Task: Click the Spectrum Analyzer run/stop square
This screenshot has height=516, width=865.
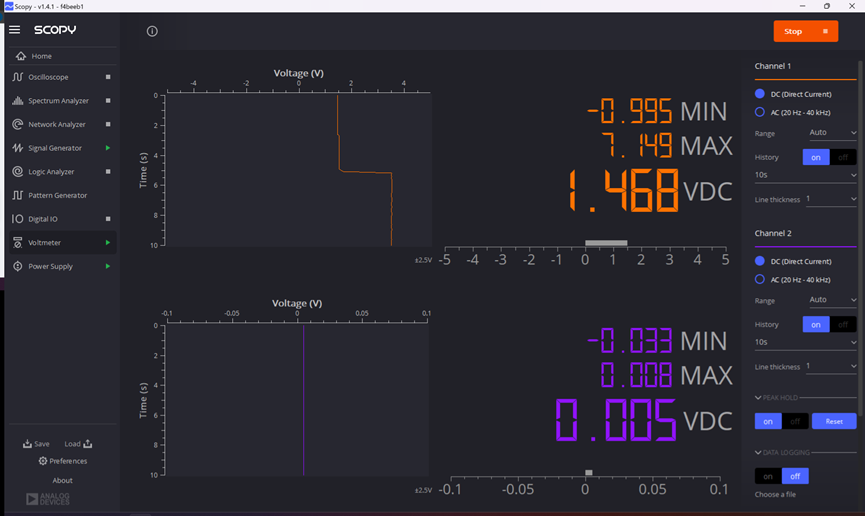Action: (x=108, y=100)
